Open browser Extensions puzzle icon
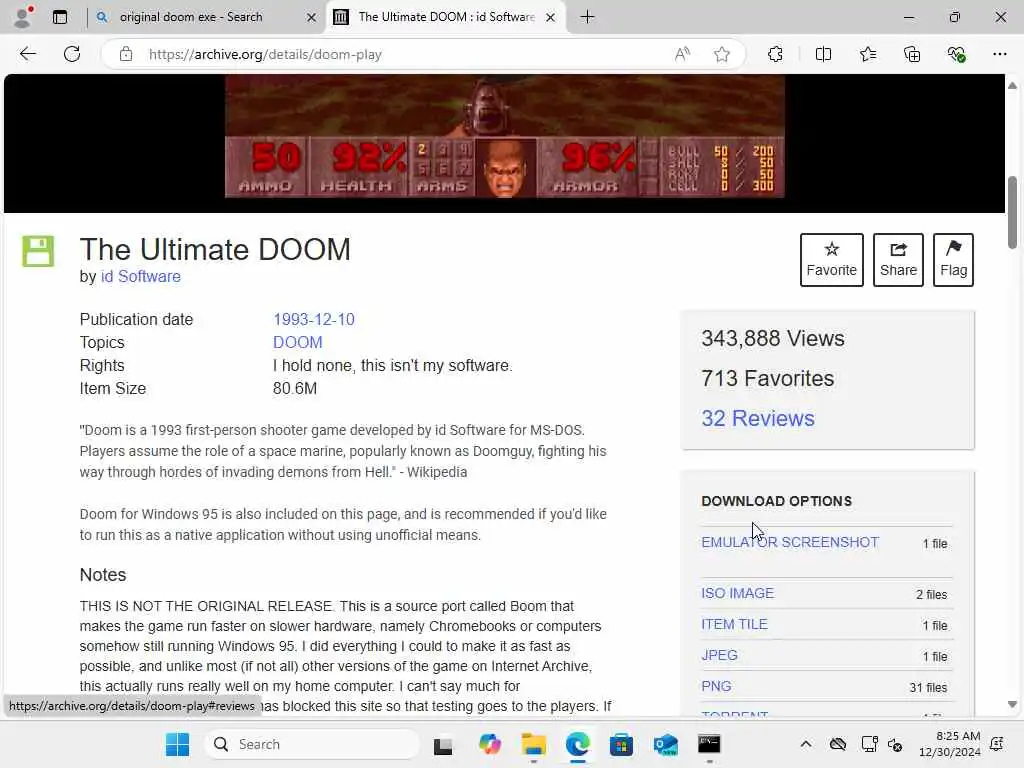 coord(775,54)
